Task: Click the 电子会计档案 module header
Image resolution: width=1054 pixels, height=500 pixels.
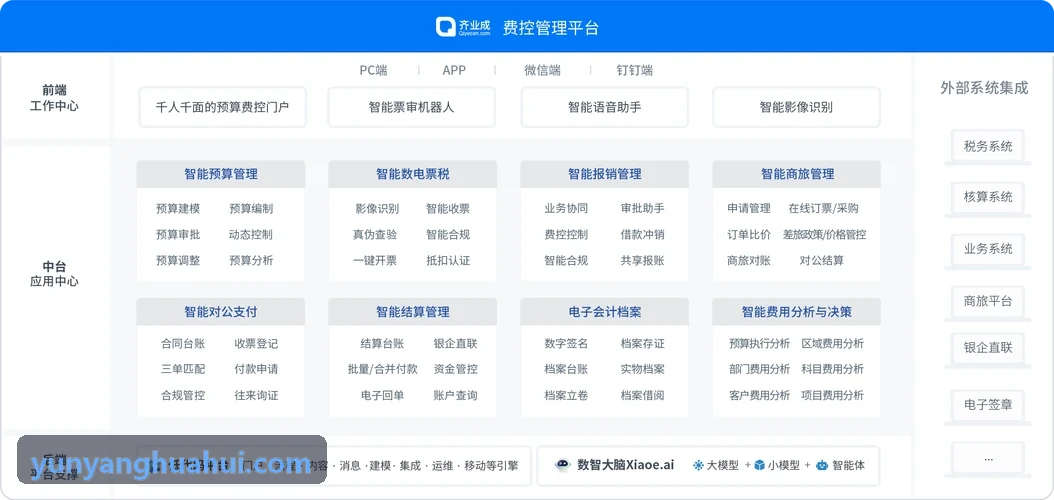Action: [x=604, y=312]
